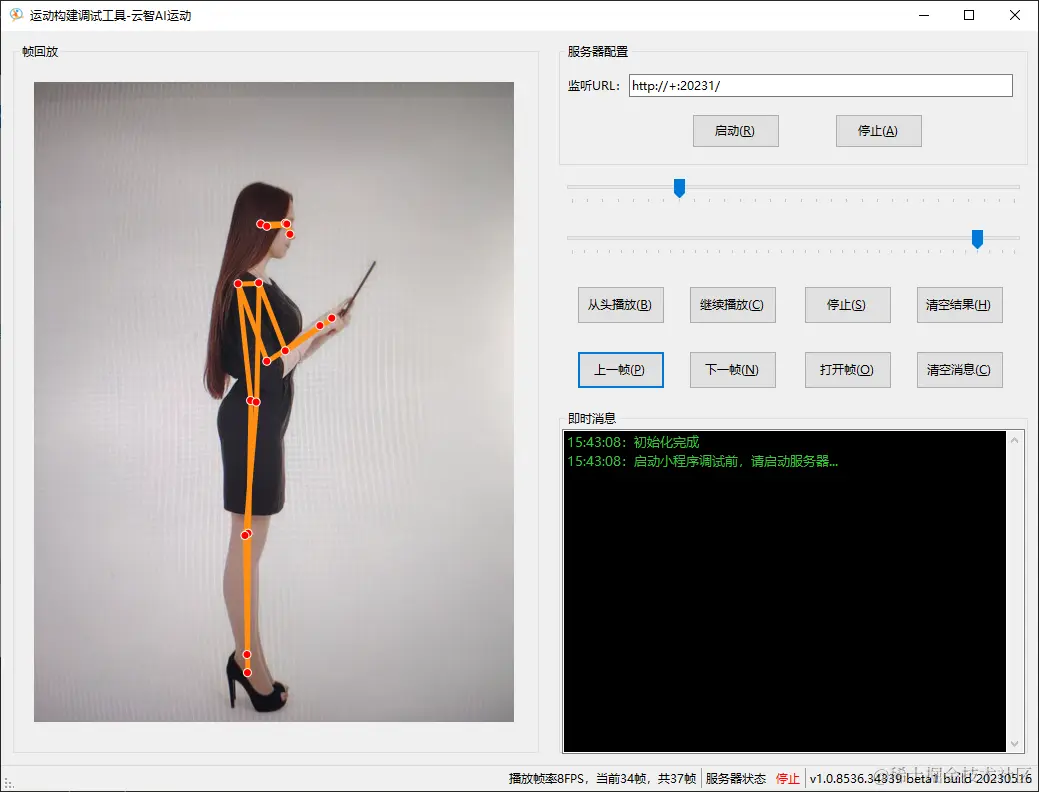Click the lower slider thumb

[x=977, y=239]
